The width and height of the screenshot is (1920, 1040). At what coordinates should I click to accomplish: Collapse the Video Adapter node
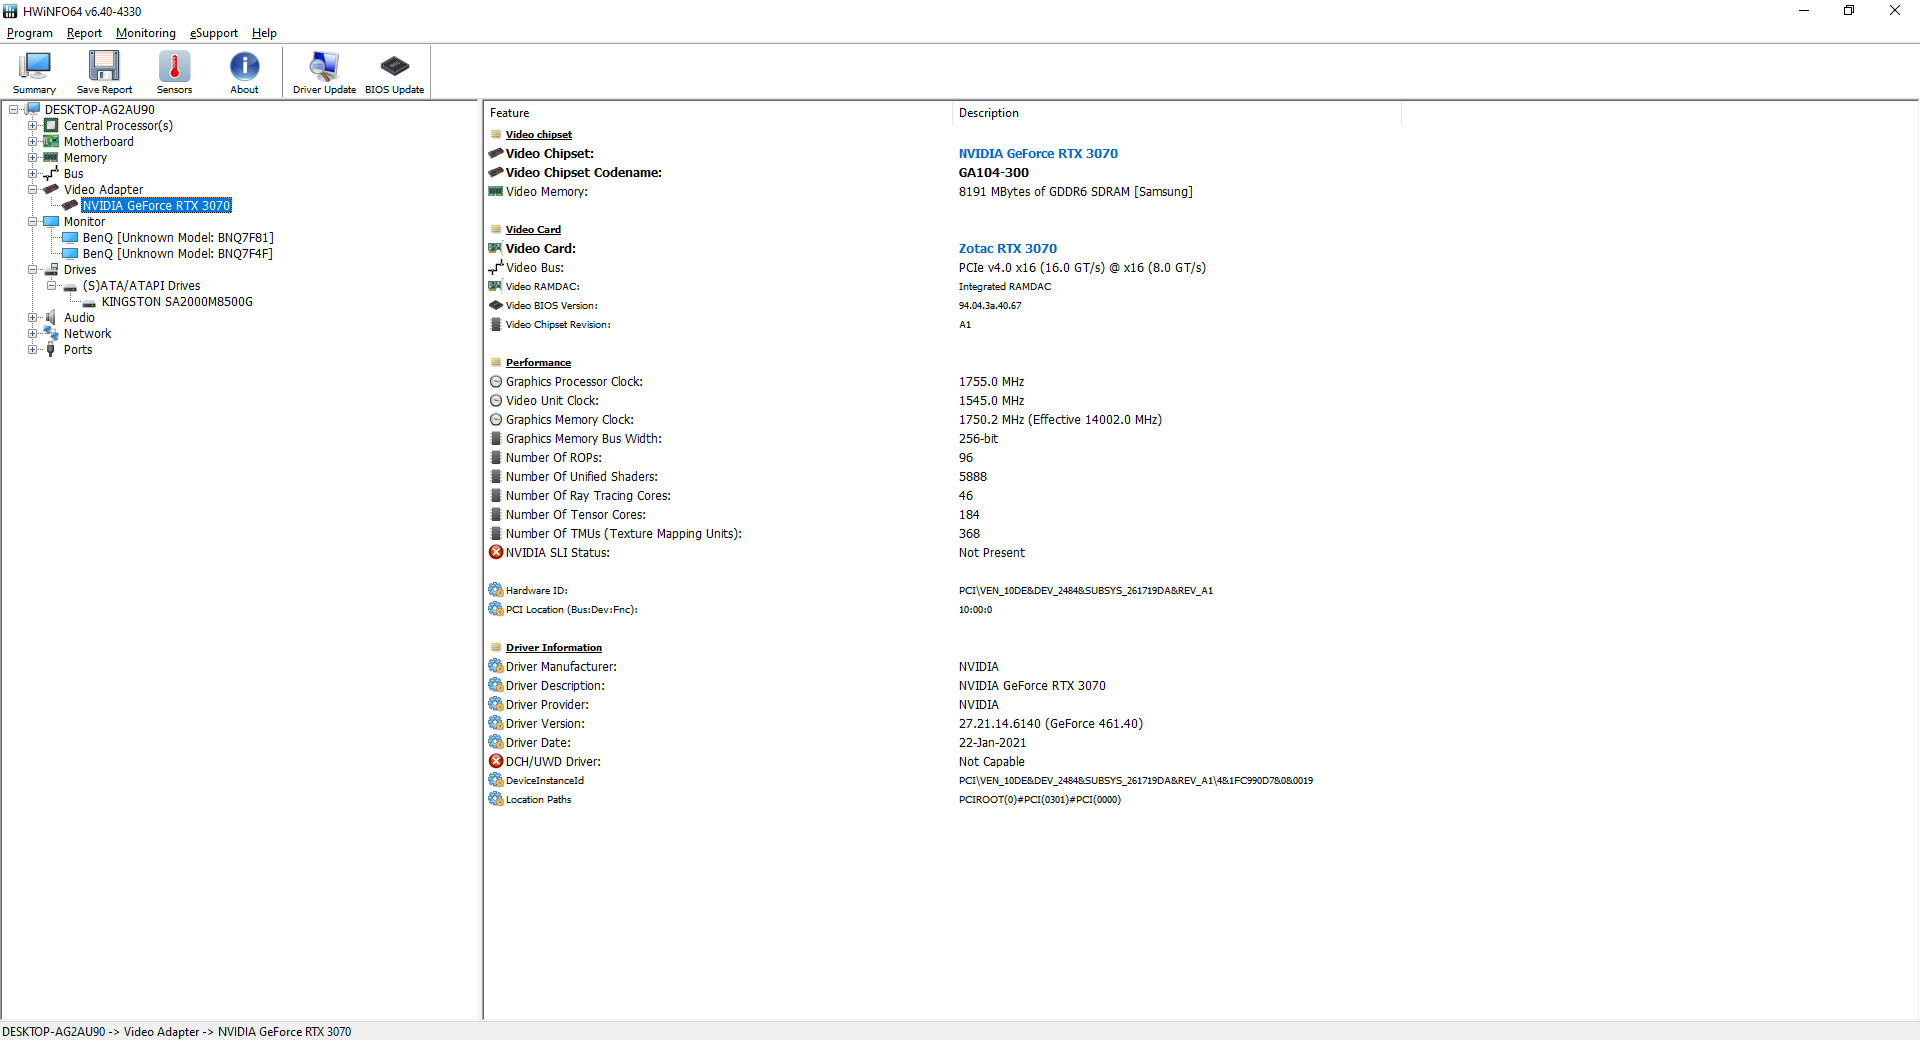[x=33, y=189]
